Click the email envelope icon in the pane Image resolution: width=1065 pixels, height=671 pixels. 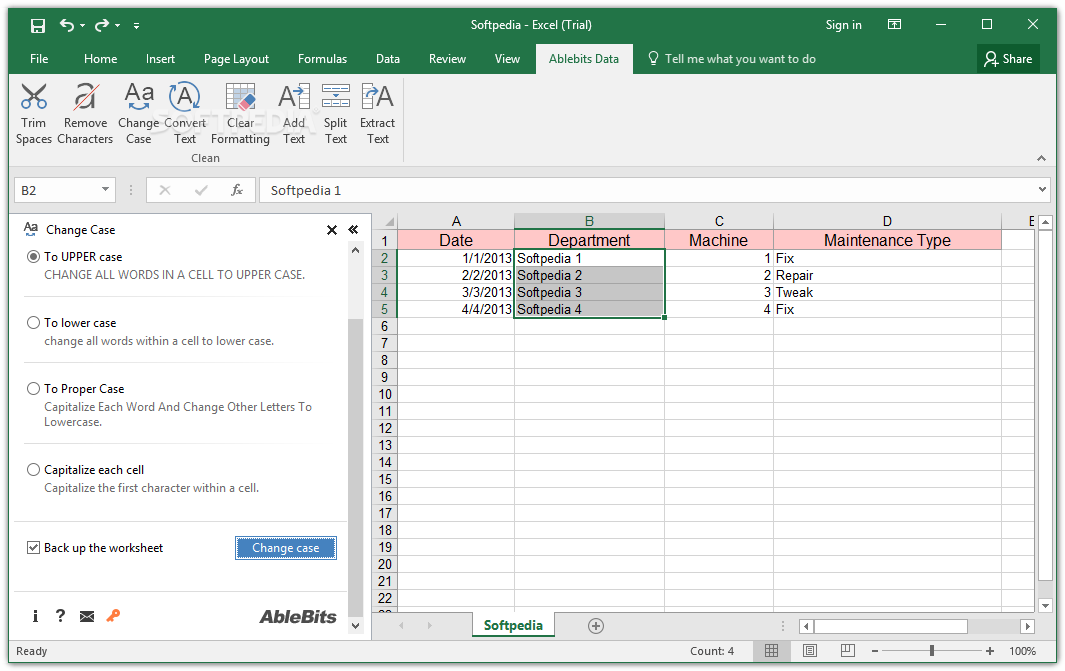pyautogui.click(x=87, y=616)
